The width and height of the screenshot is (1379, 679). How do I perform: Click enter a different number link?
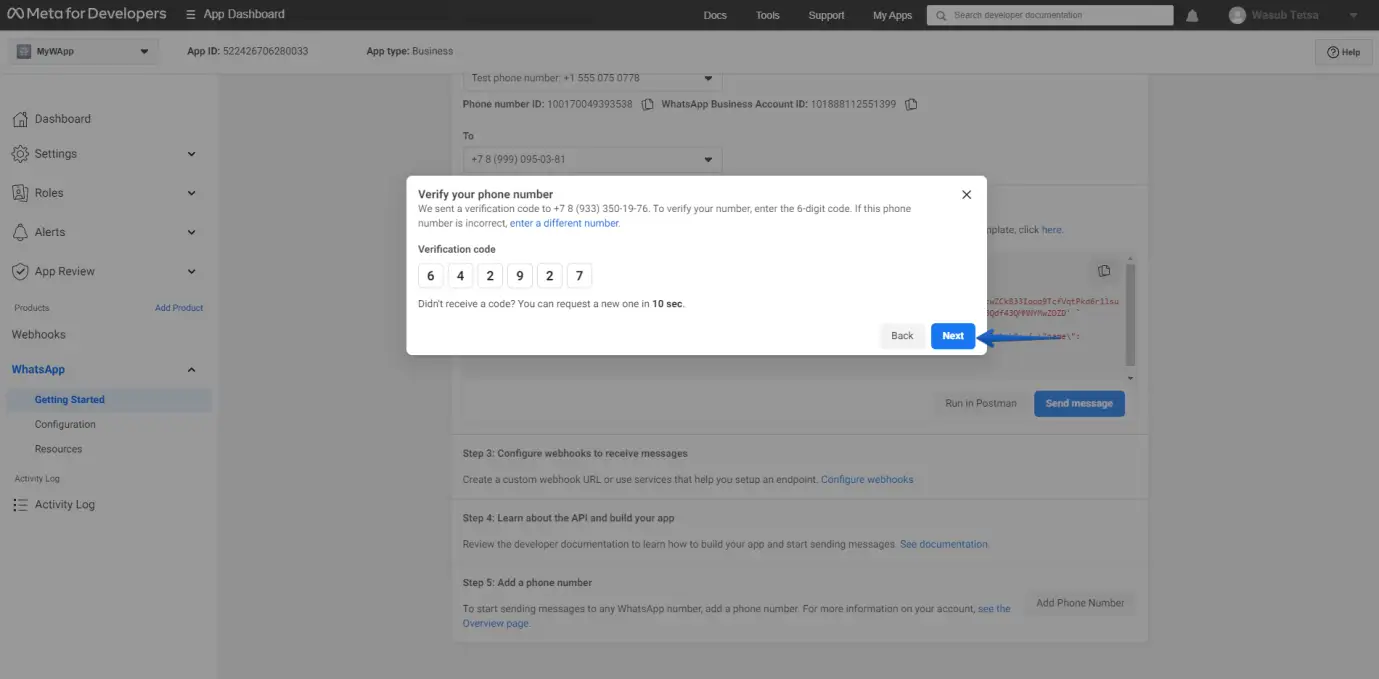(565, 223)
